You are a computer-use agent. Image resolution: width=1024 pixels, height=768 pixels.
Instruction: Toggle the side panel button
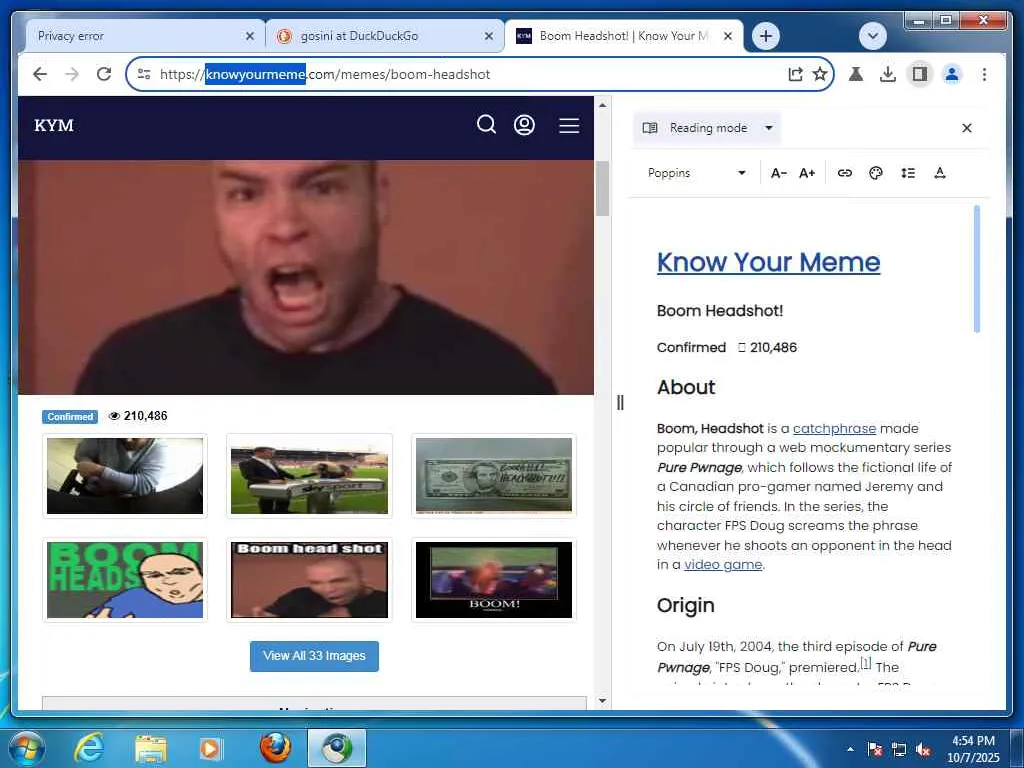920,74
